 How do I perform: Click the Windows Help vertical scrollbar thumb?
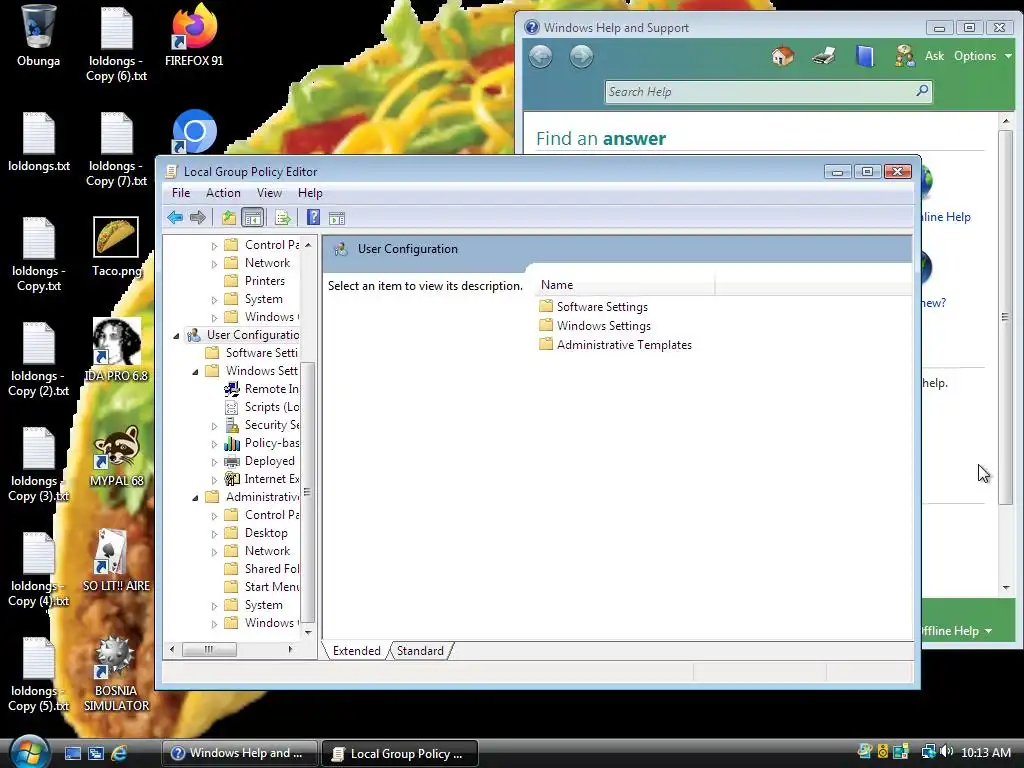pos(1006,317)
